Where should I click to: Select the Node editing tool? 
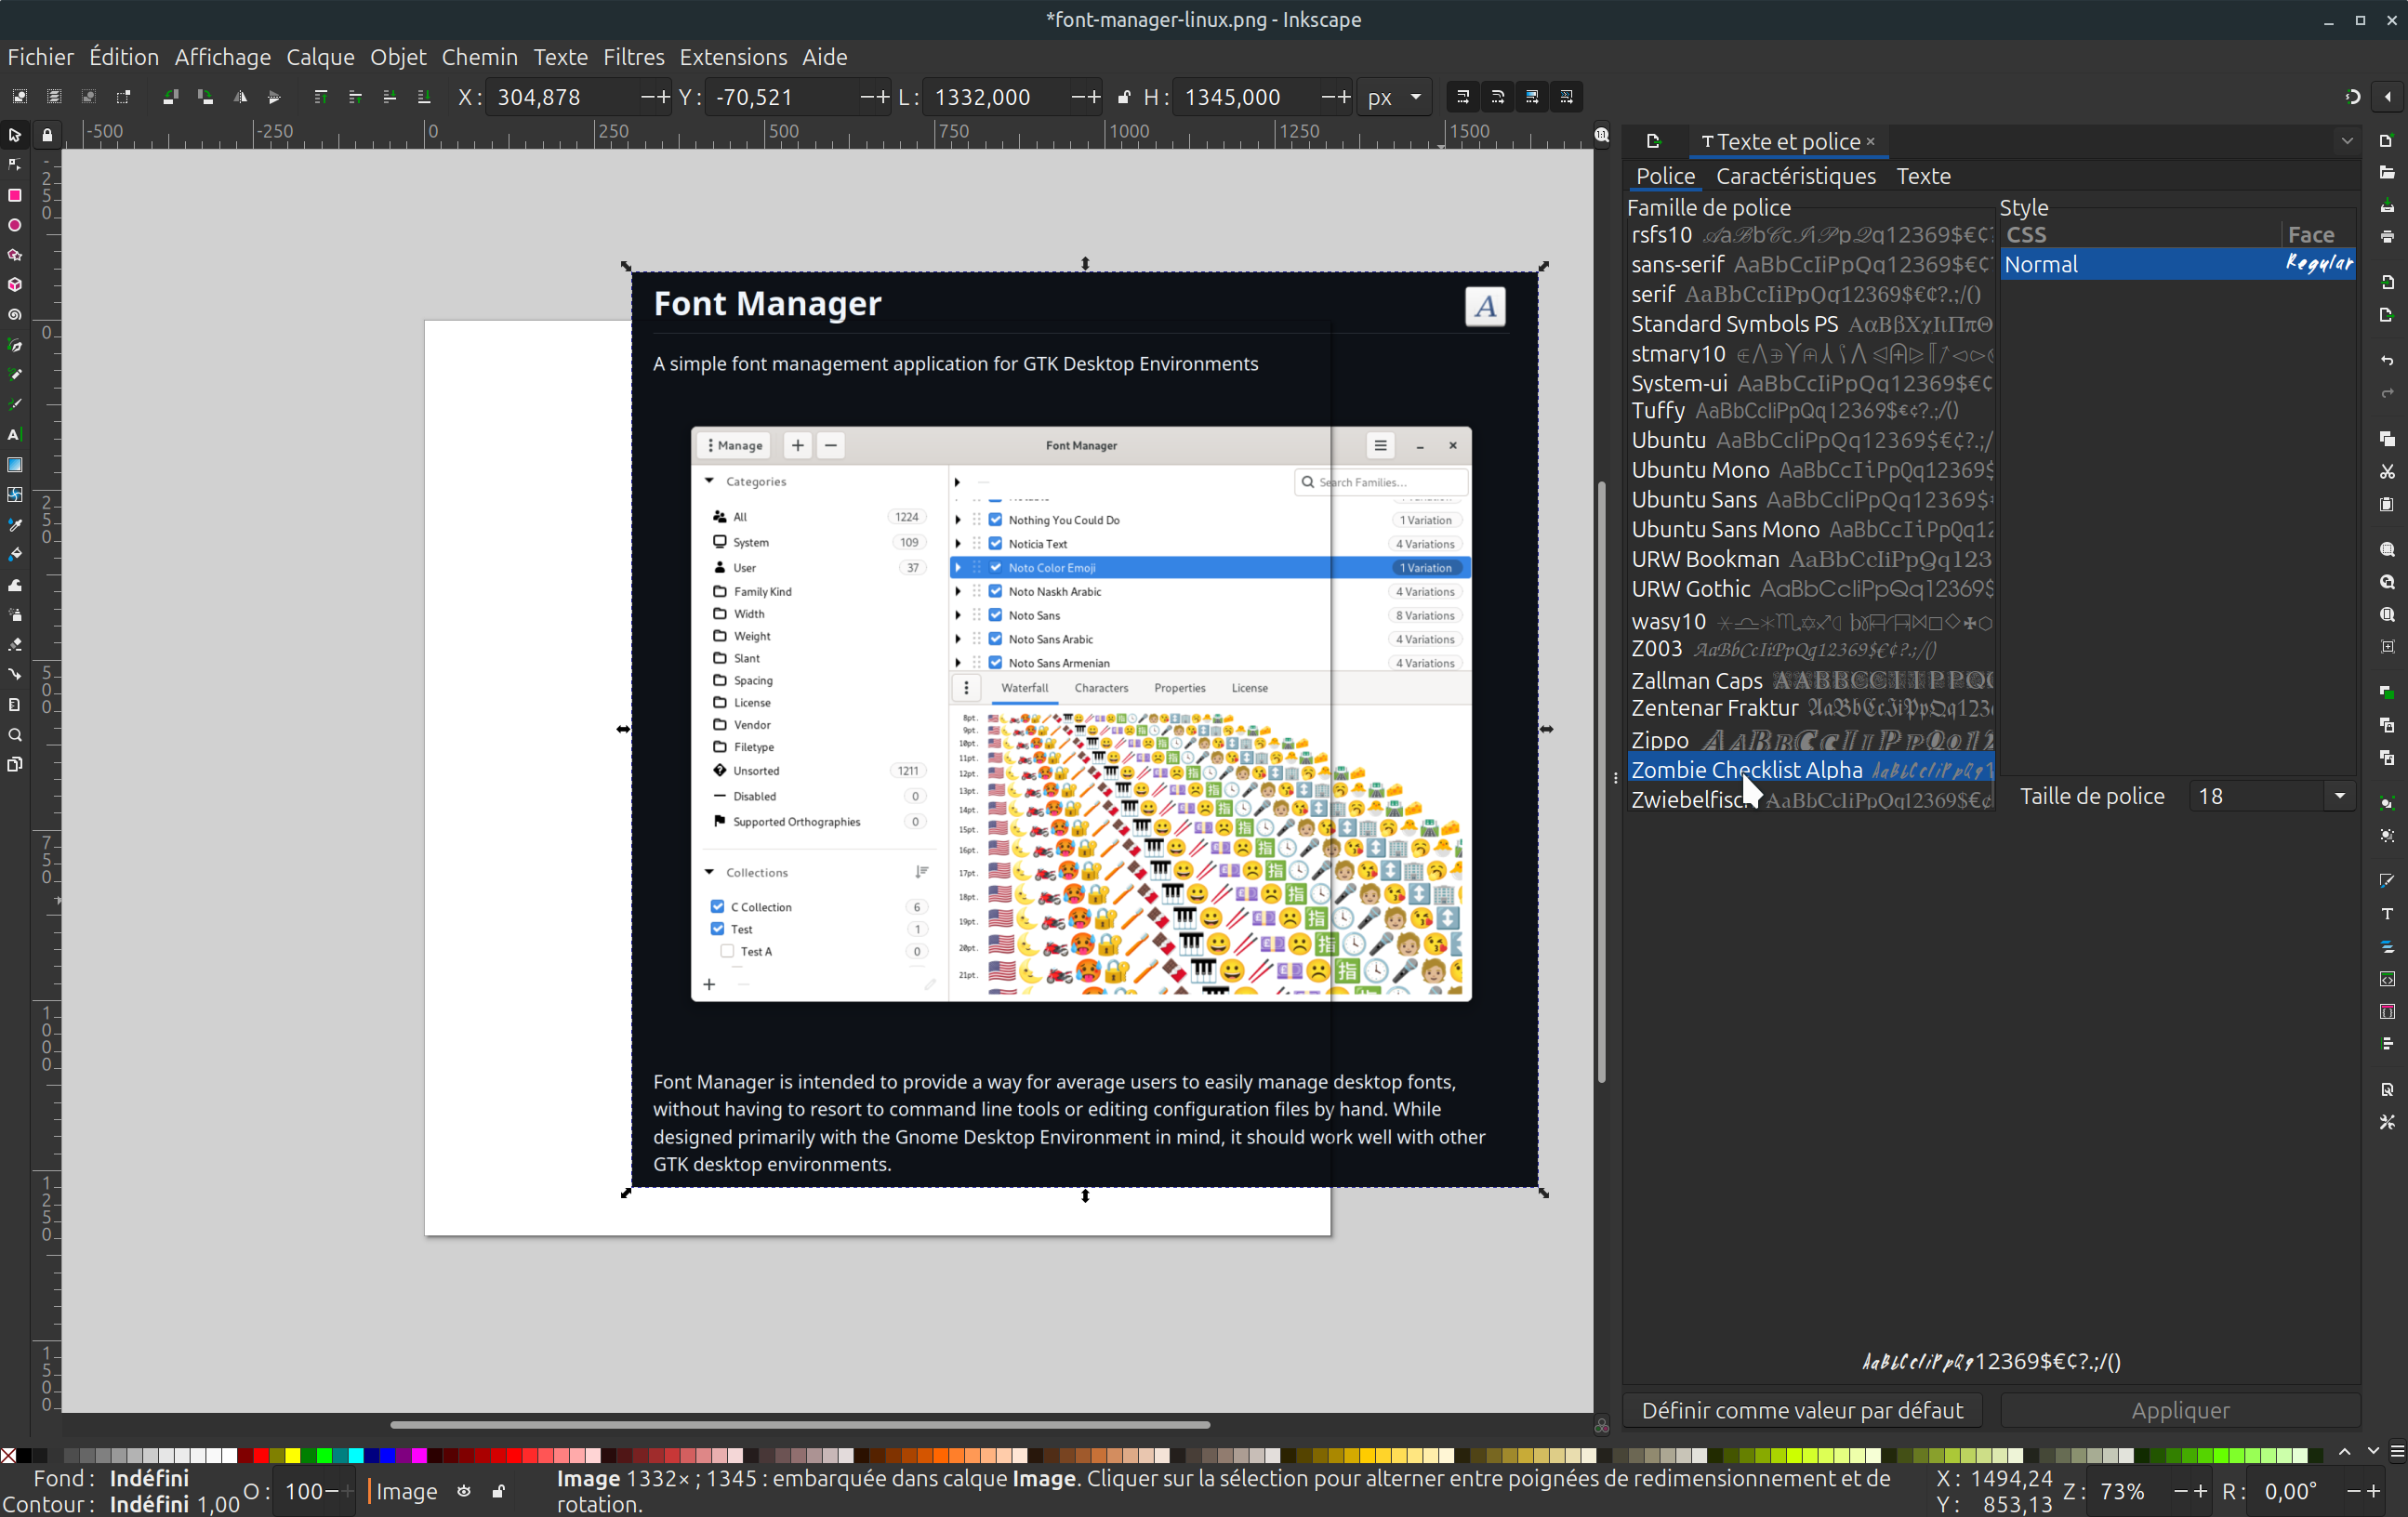pos(15,165)
